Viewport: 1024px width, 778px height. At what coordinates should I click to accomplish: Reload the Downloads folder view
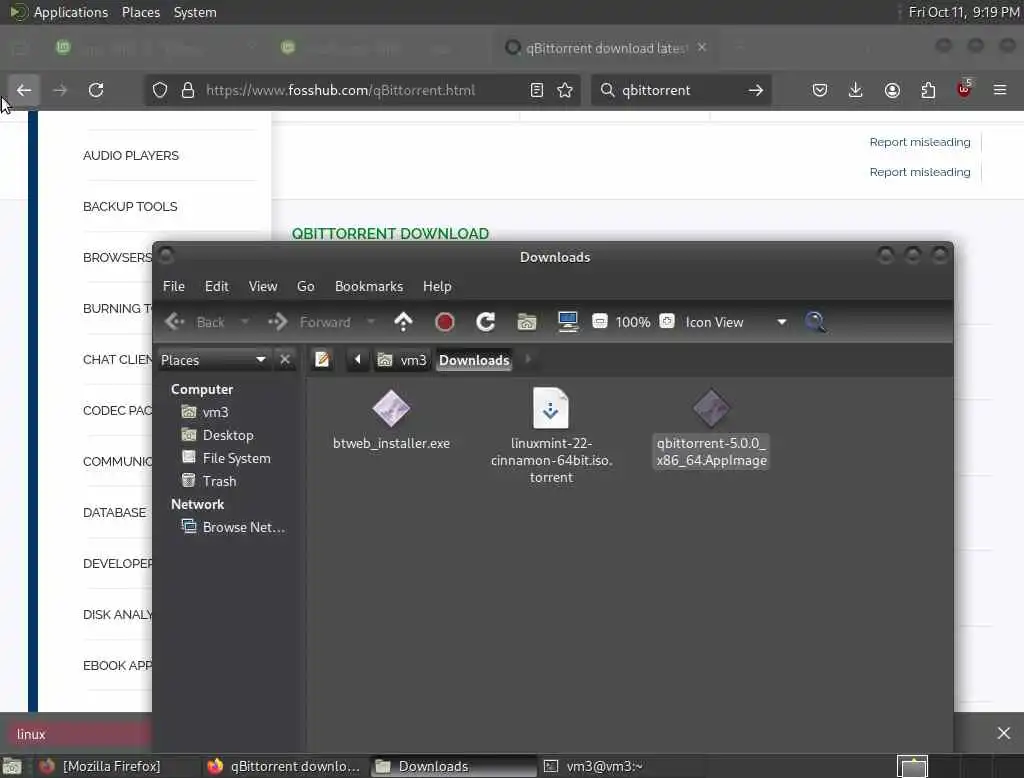coord(485,321)
